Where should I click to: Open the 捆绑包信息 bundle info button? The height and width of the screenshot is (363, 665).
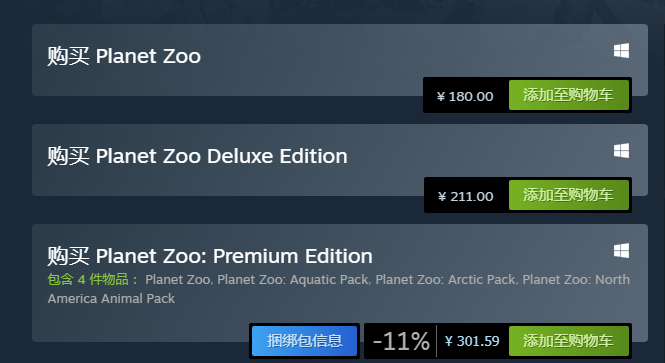[x=305, y=341]
